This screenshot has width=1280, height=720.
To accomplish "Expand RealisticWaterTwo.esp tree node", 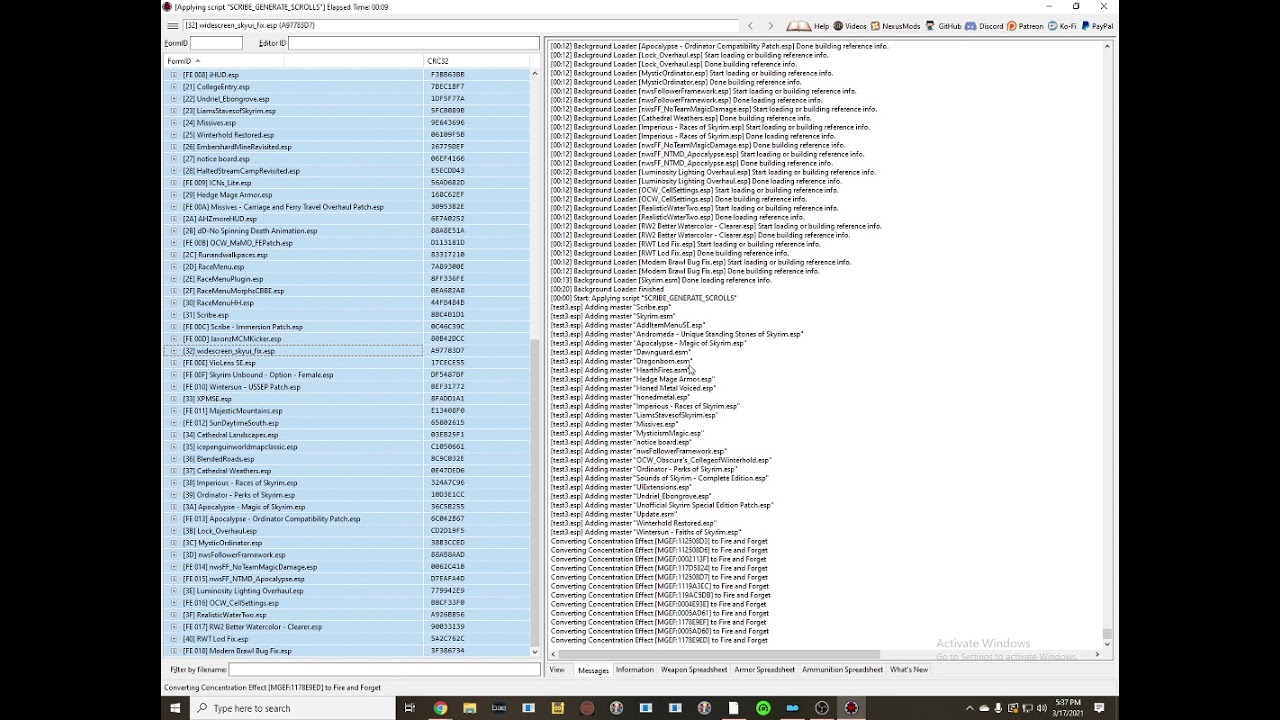I will point(173,615).
